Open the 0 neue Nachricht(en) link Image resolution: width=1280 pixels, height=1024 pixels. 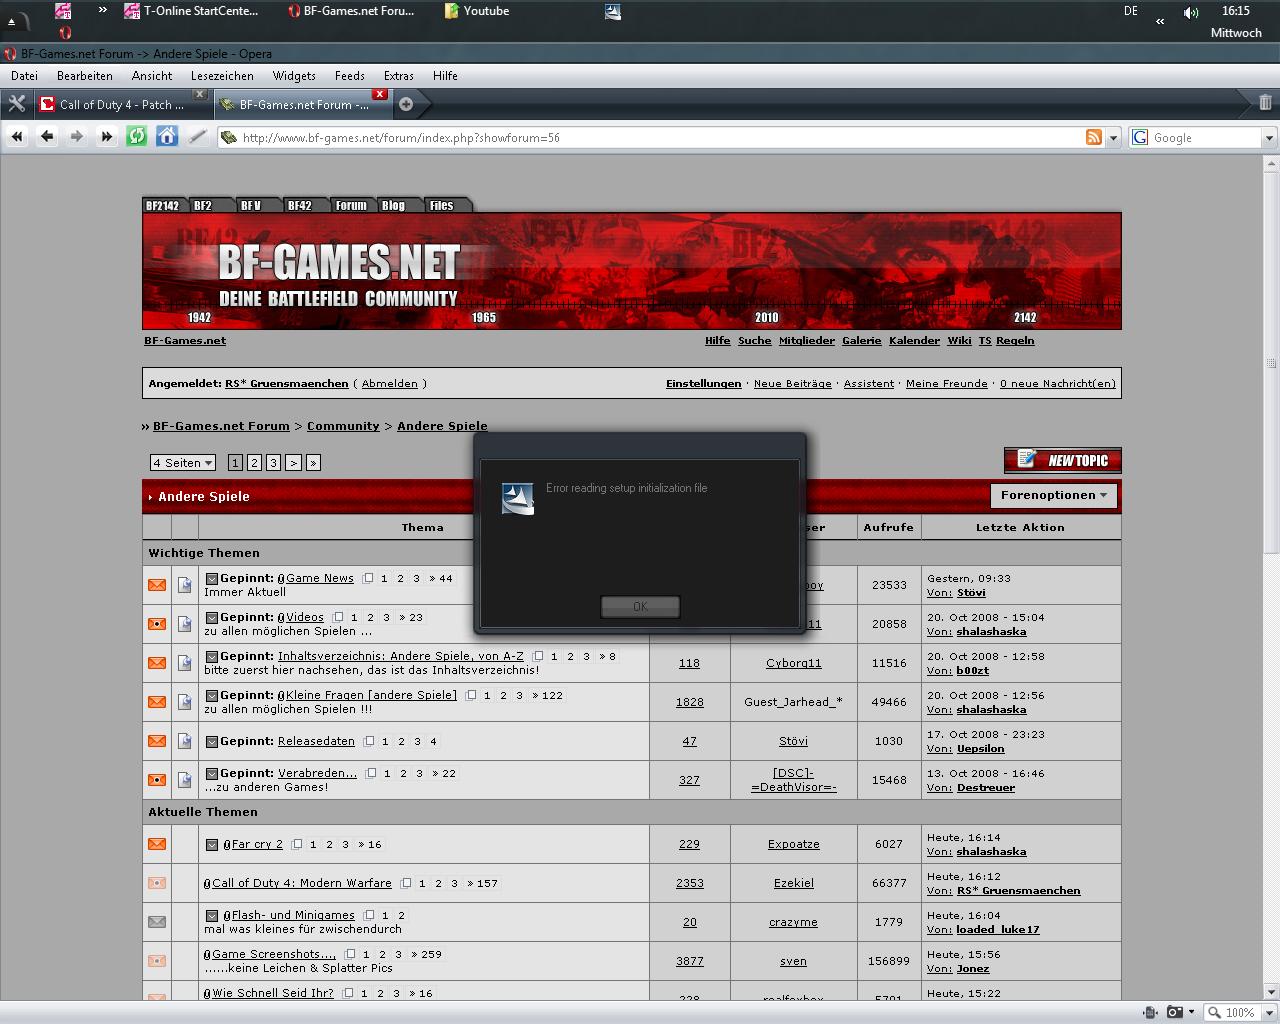[x=1058, y=384]
